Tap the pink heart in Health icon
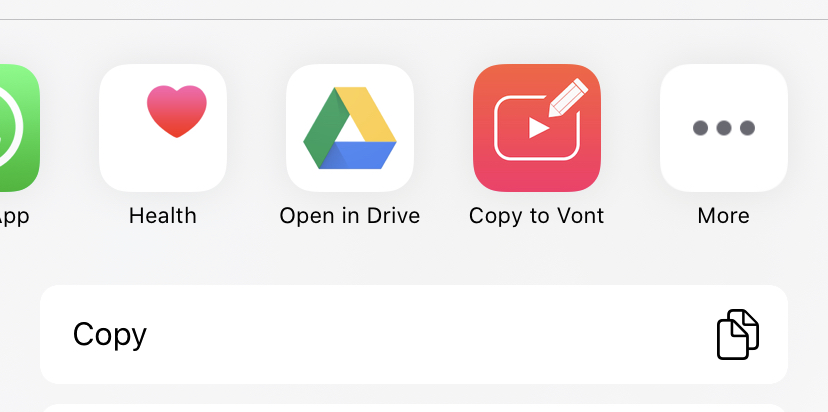 click(x=177, y=110)
